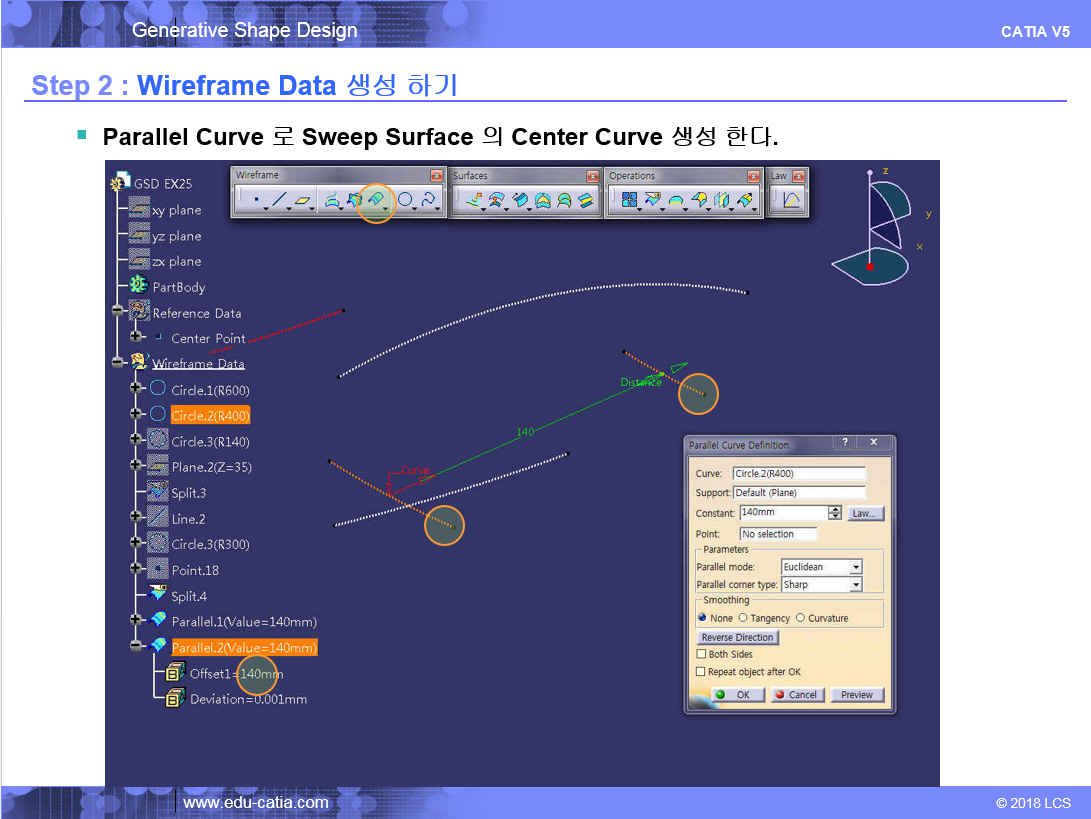
Task: Check Repeat object after OK
Action: coord(701,672)
